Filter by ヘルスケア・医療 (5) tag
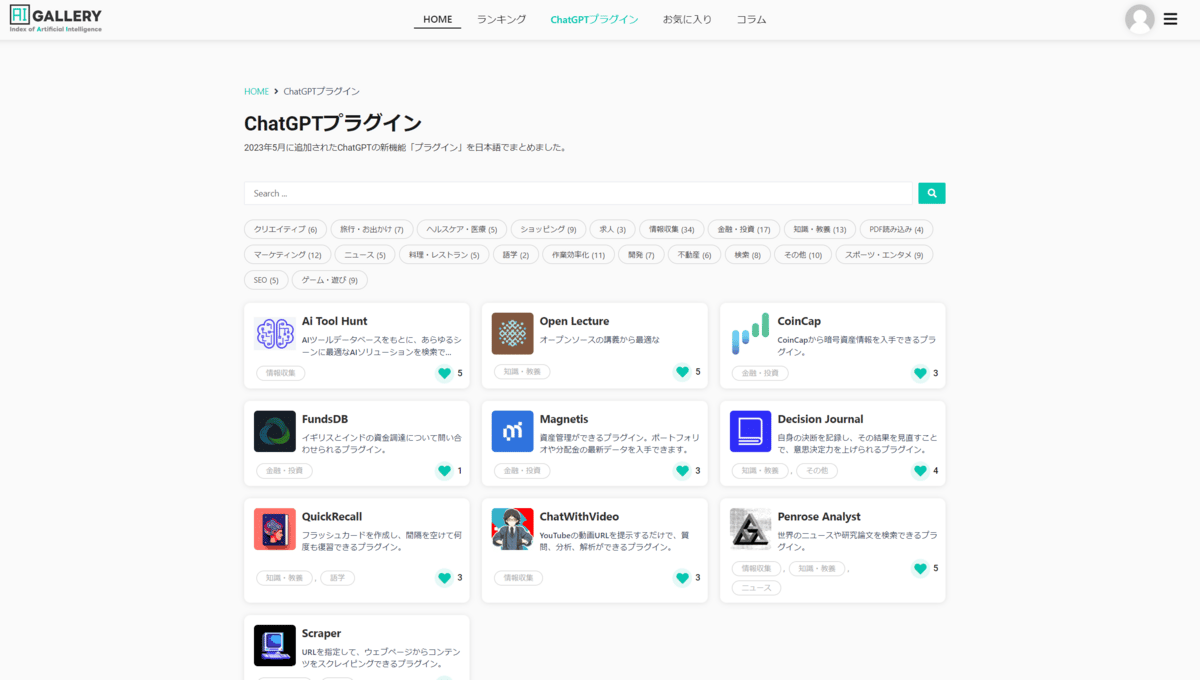Viewport: 1200px width, 680px height. pos(462,229)
